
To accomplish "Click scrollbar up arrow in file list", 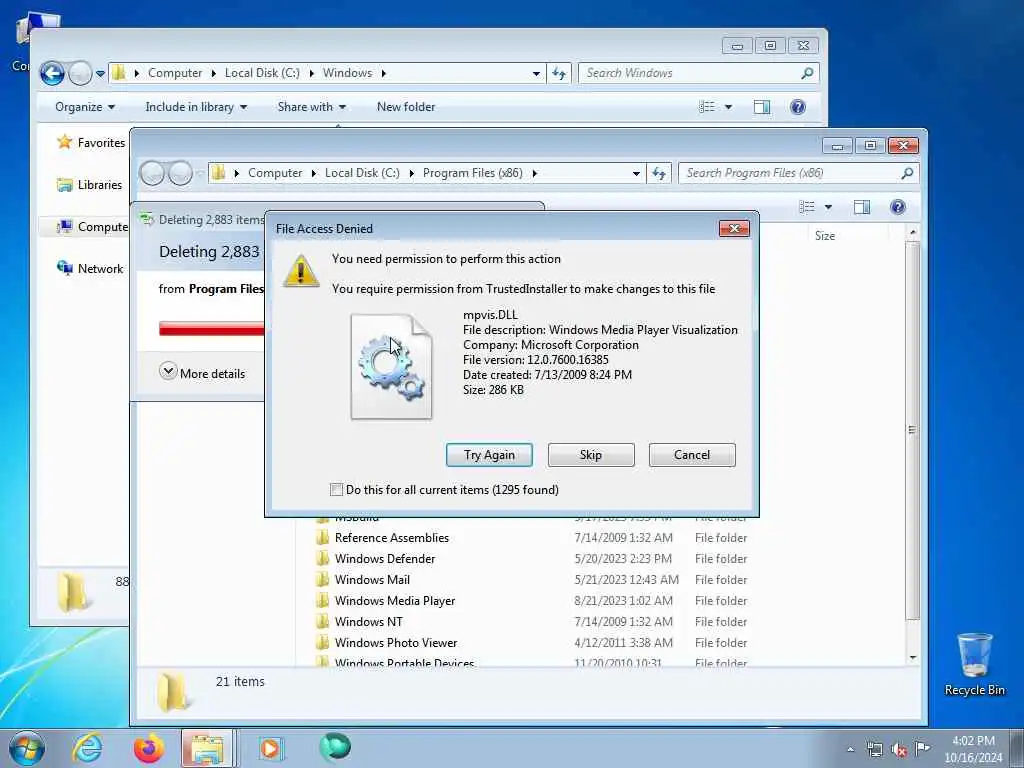I will pyautogui.click(x=913, y=232).
